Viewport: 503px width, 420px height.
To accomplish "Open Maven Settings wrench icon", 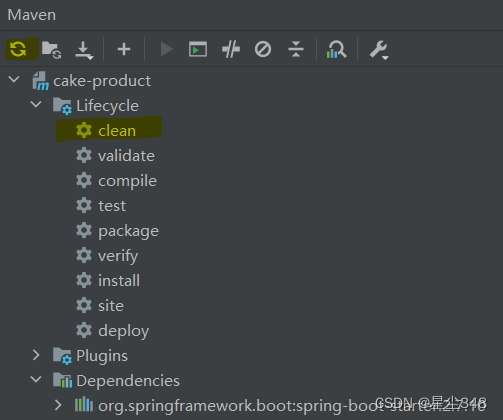I will pyautogui.click(x=379, y=50).
